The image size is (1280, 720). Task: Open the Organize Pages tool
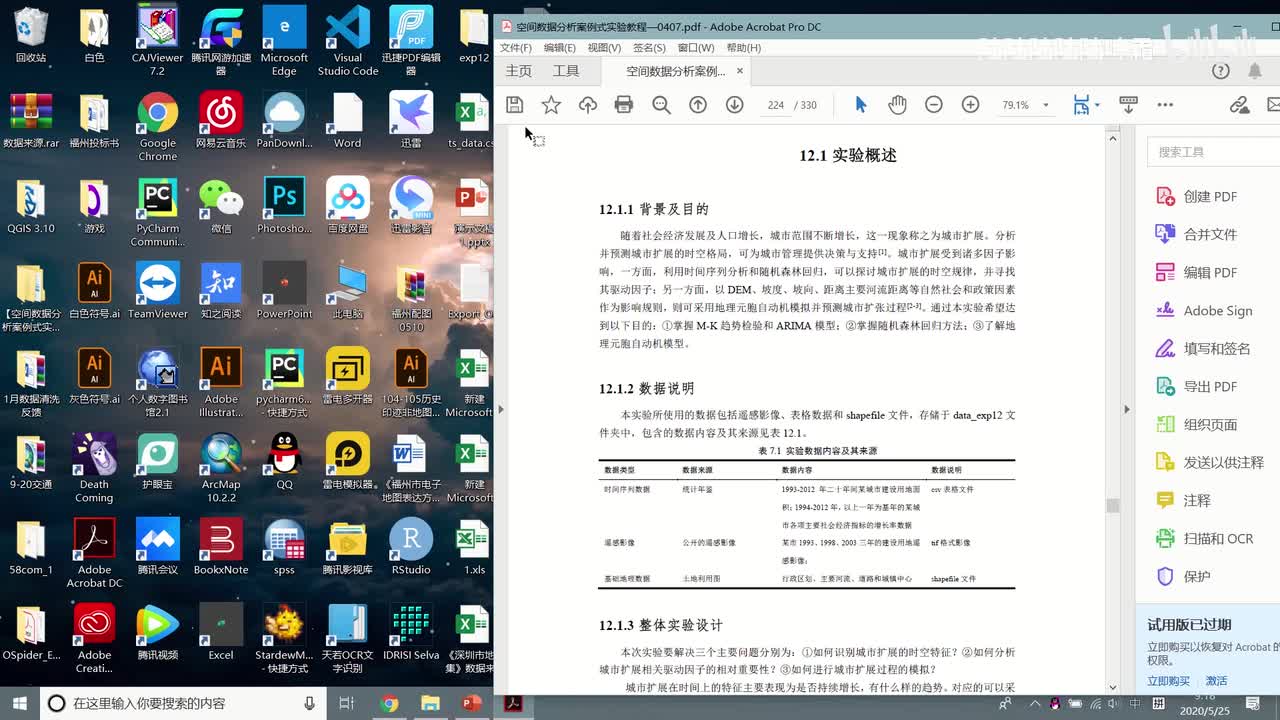coord(1196,424)
